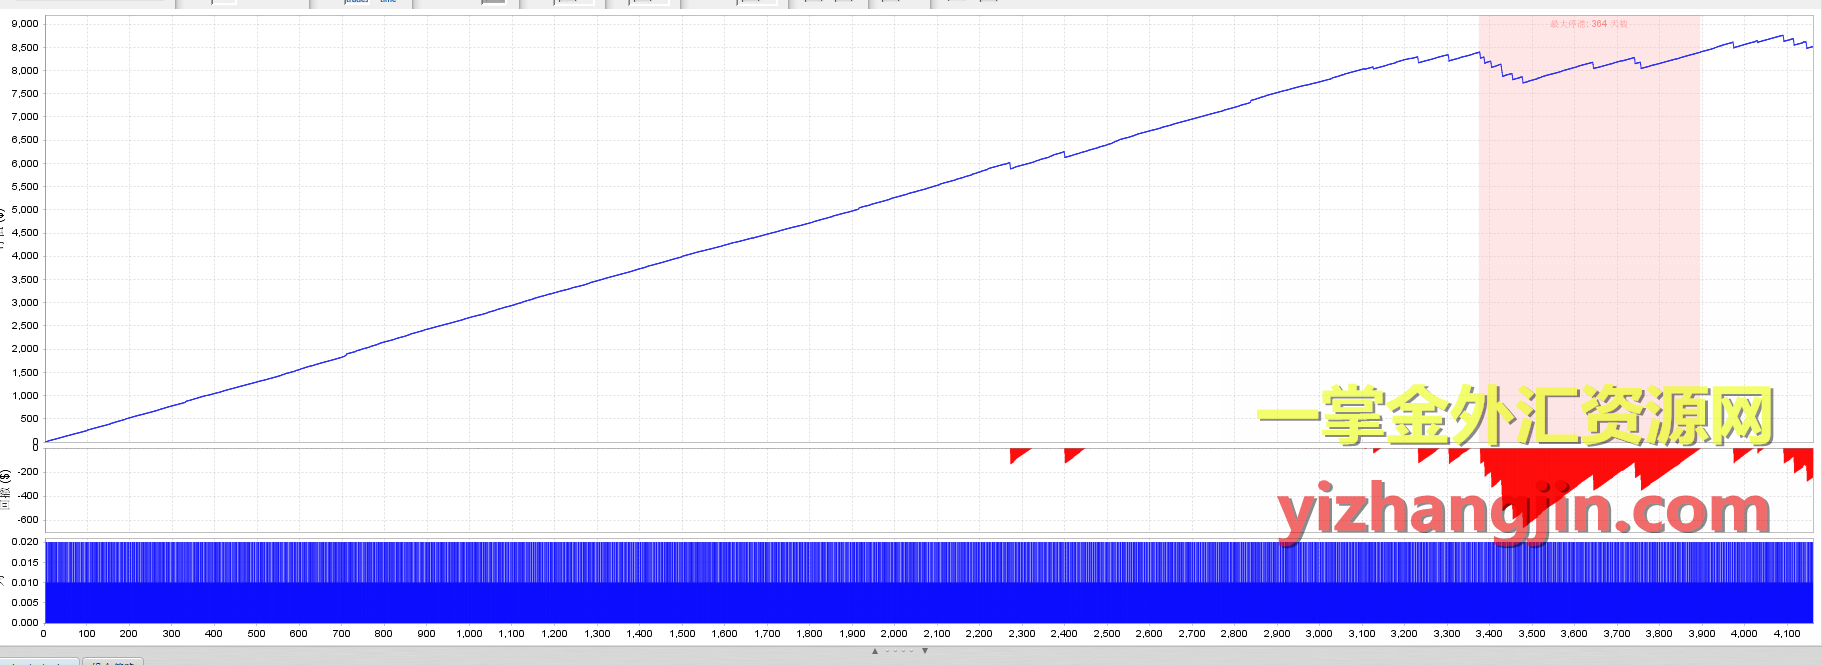Click the 0.005 lot size axis label
Screen dimensions: 1822x665
[x=25, y=602]
